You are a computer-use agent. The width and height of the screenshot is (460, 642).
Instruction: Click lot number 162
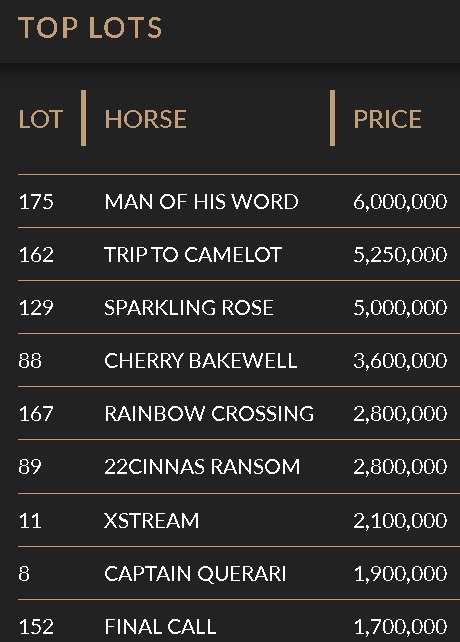coord(36,254)
